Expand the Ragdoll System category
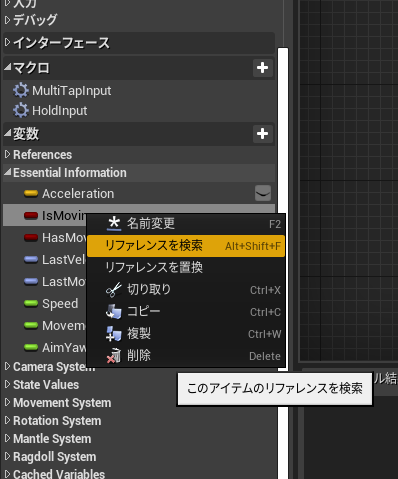 click(7, 457)
